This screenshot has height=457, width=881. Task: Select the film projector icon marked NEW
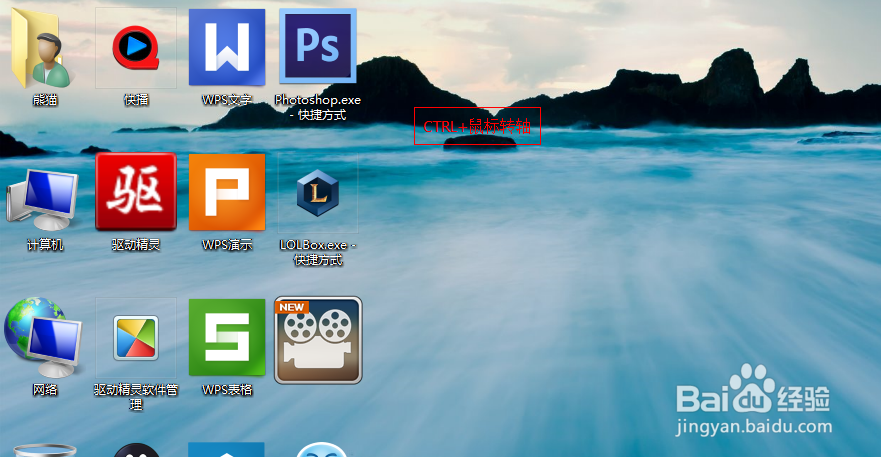pyautogui.click(x=318, y=340)
